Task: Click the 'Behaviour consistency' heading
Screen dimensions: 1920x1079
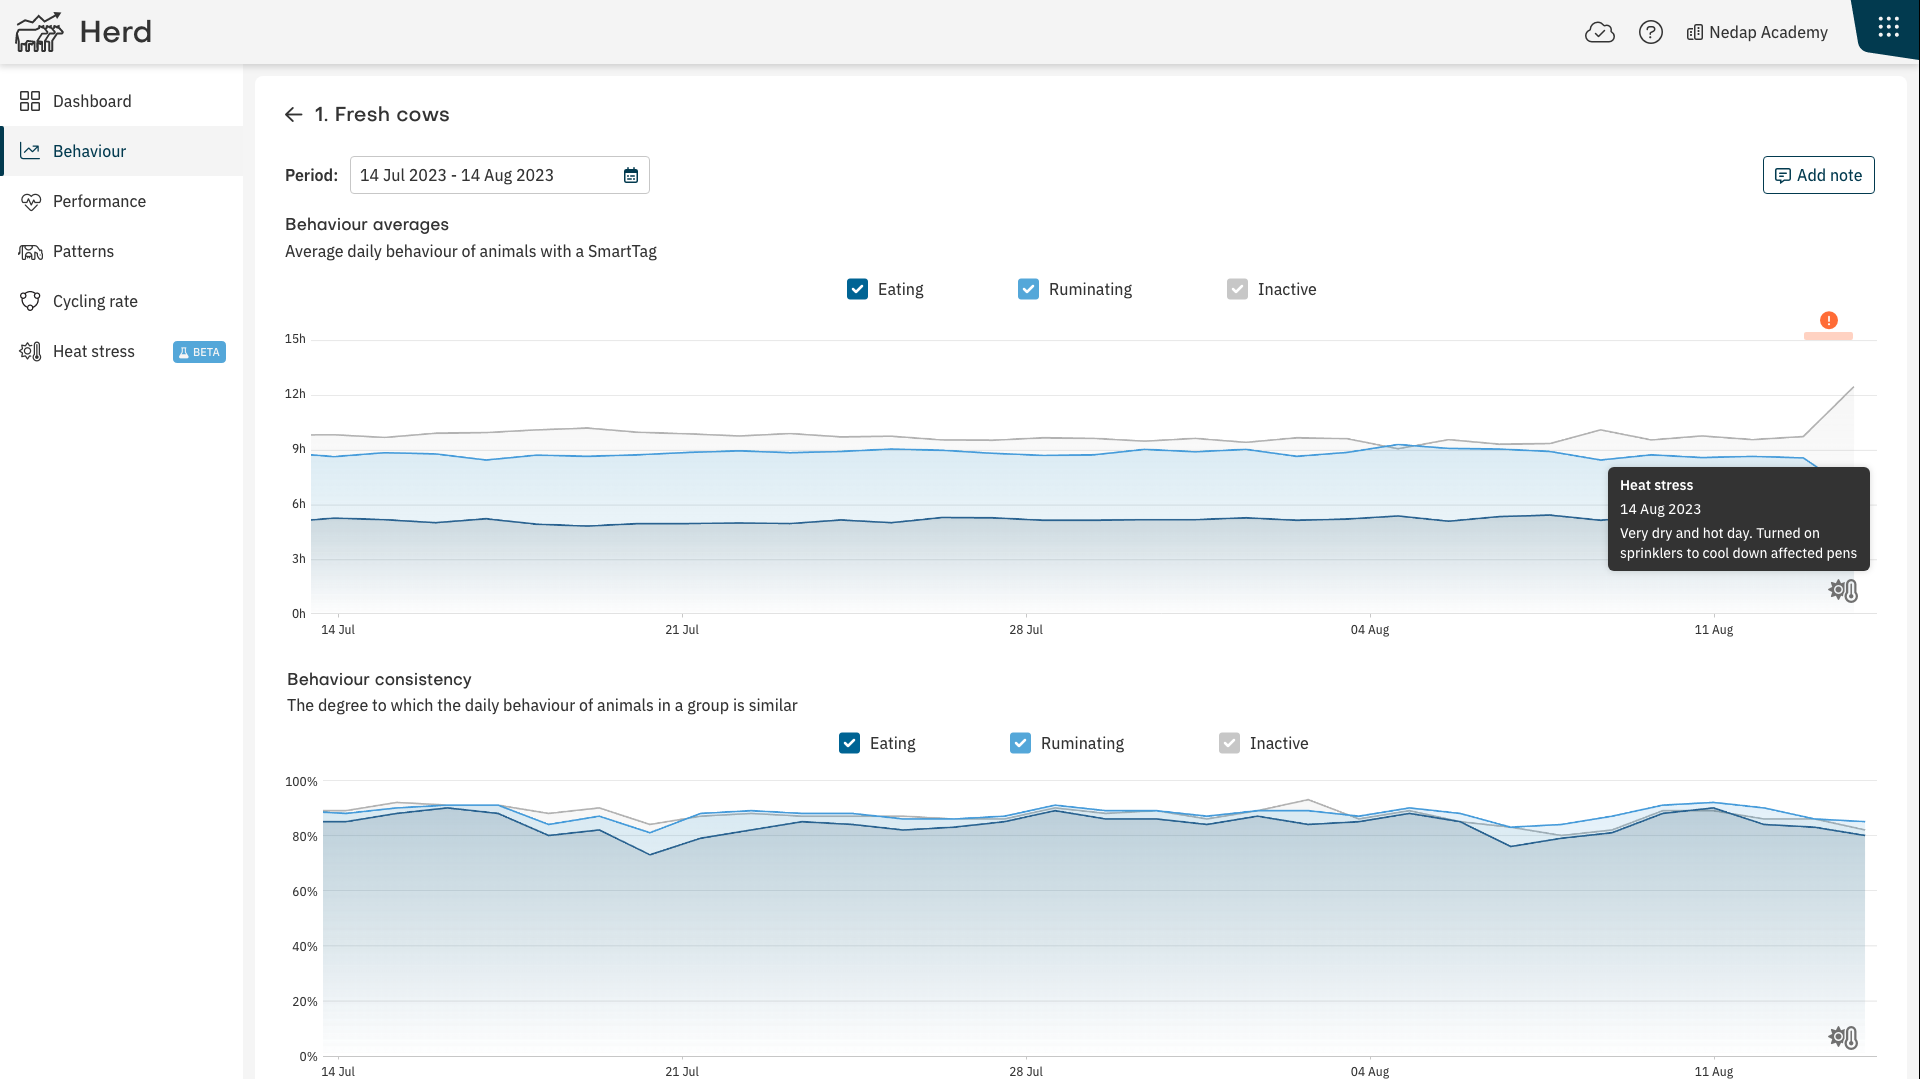Action: (x=379, y=679)
